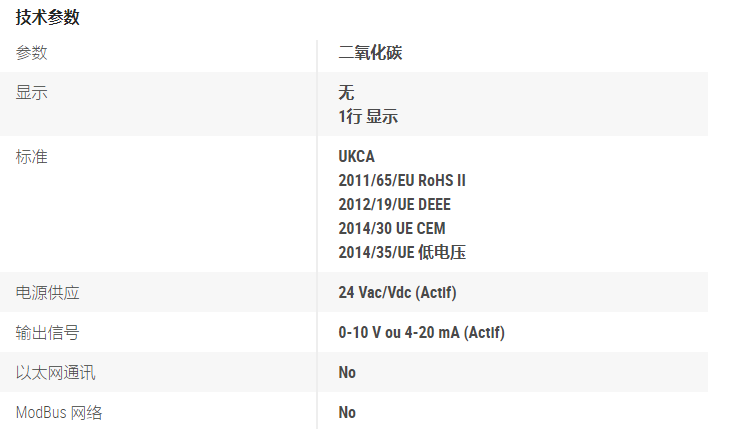Click the 显示 row label
Viewport: 750px width, 429px height.
[32, 93]
